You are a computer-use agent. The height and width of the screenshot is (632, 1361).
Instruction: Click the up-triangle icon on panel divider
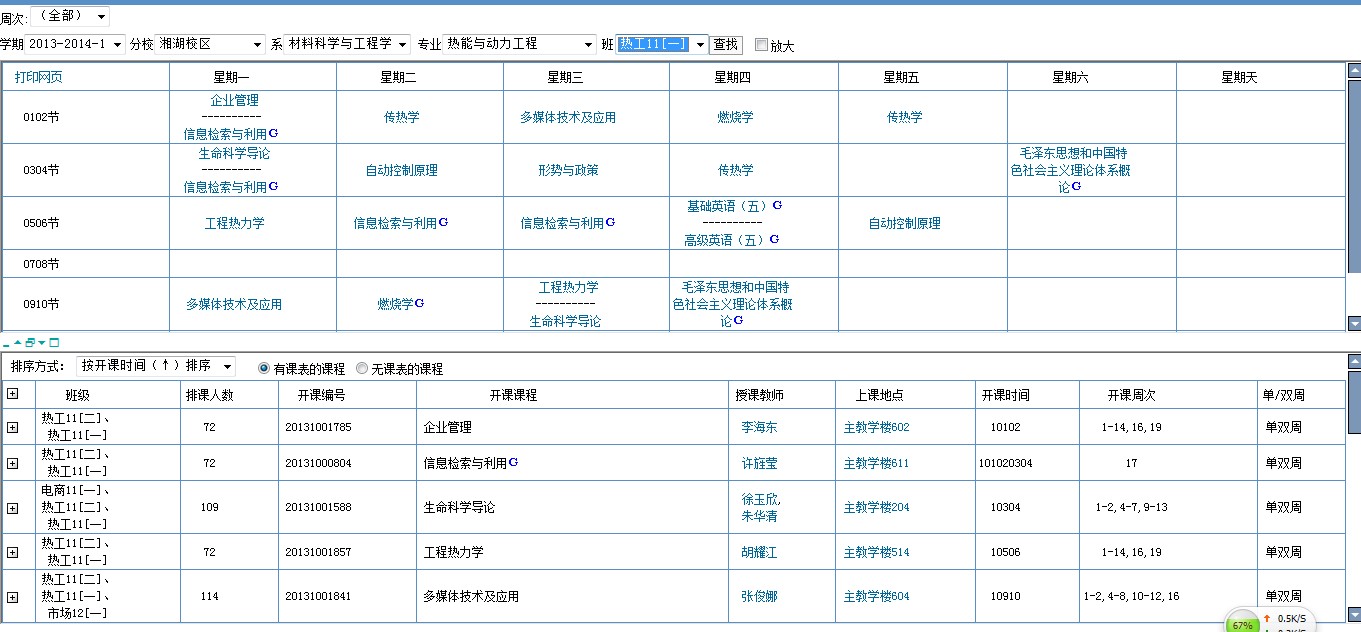pos(17,342)
